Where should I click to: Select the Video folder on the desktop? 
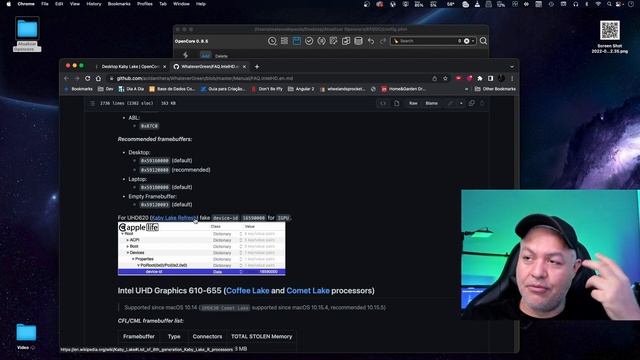click(26, 337)
